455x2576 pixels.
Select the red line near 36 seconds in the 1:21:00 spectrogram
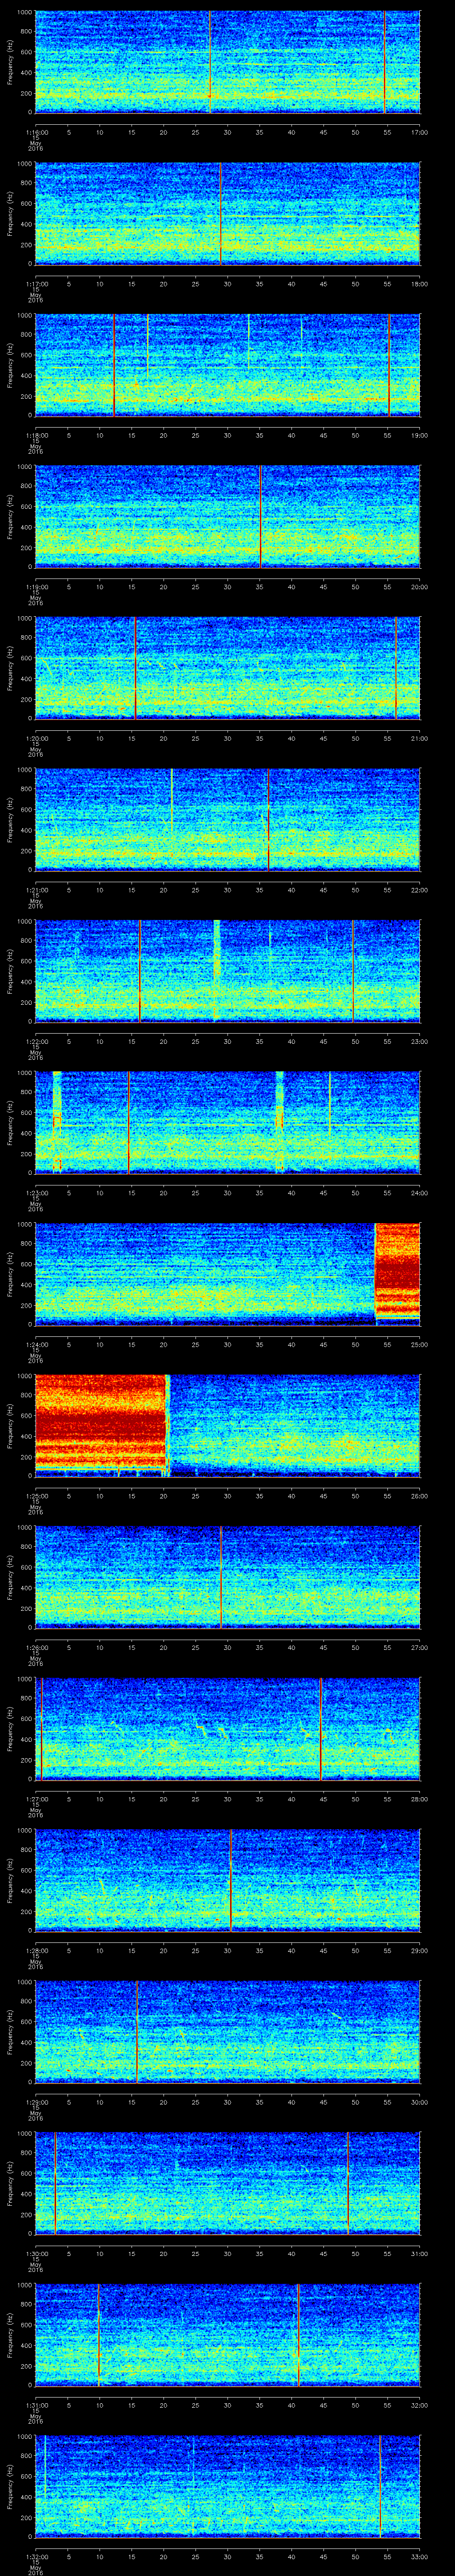[268, 820]
